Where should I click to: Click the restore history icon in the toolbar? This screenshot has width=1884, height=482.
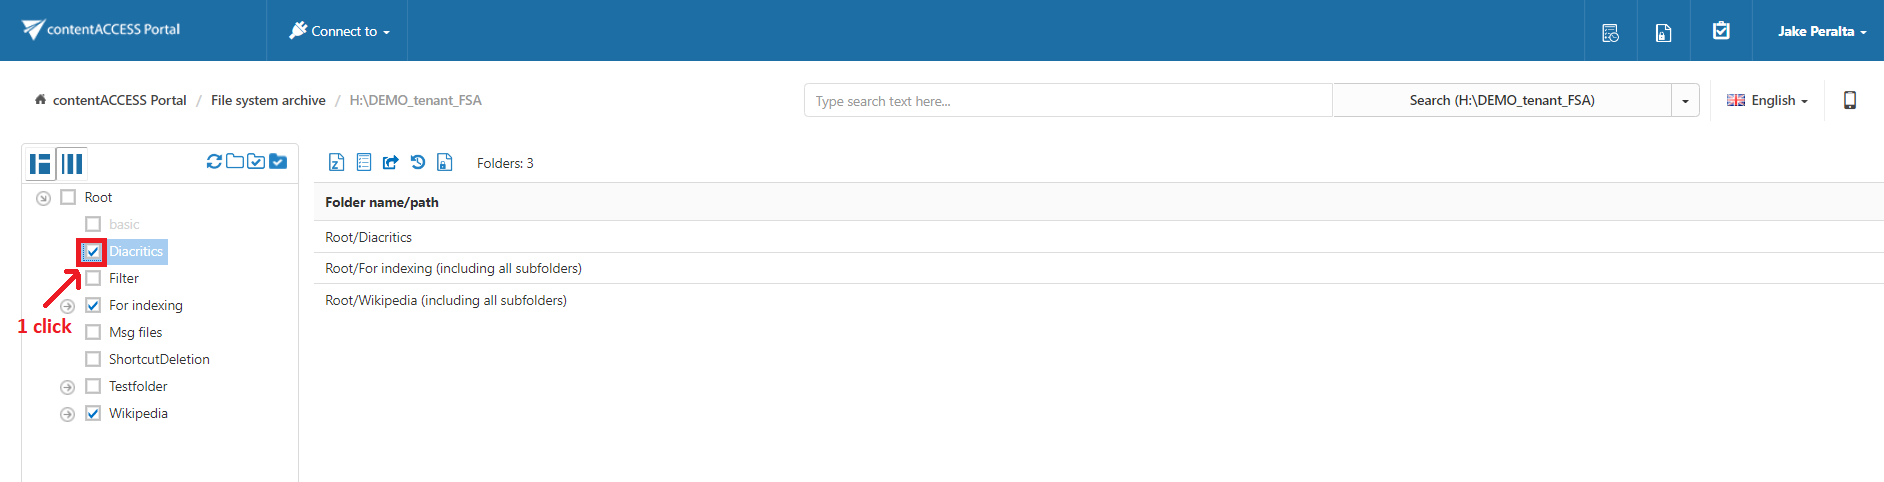click(418, 163)
